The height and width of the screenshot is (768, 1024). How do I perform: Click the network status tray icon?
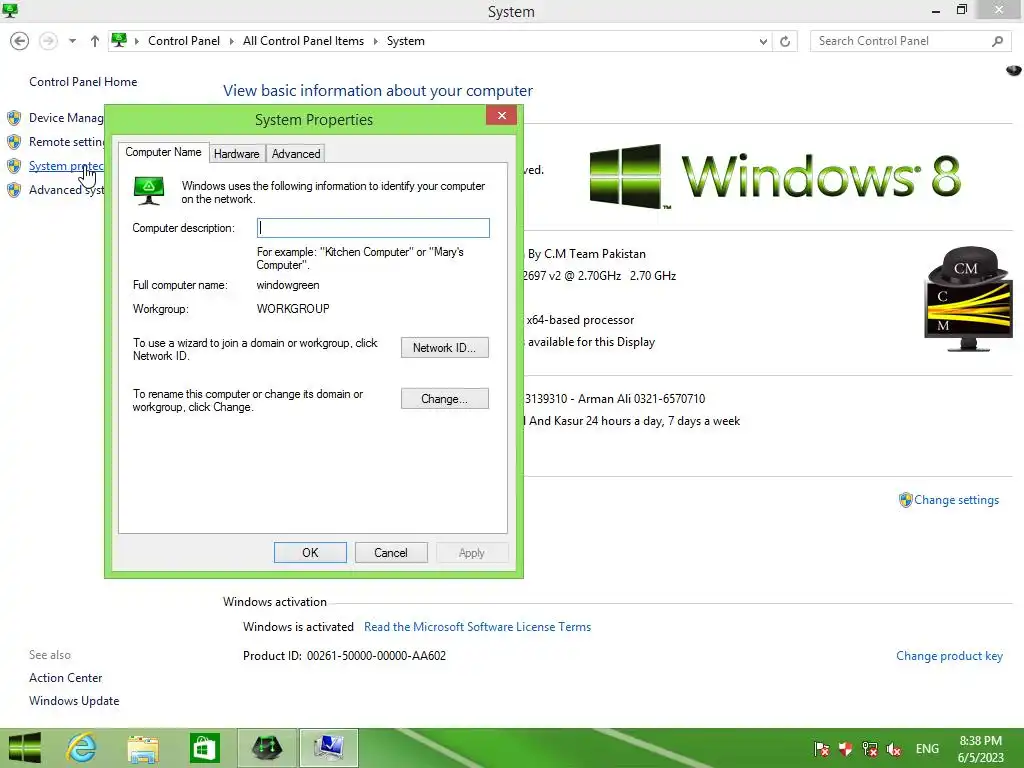(870, 749)
